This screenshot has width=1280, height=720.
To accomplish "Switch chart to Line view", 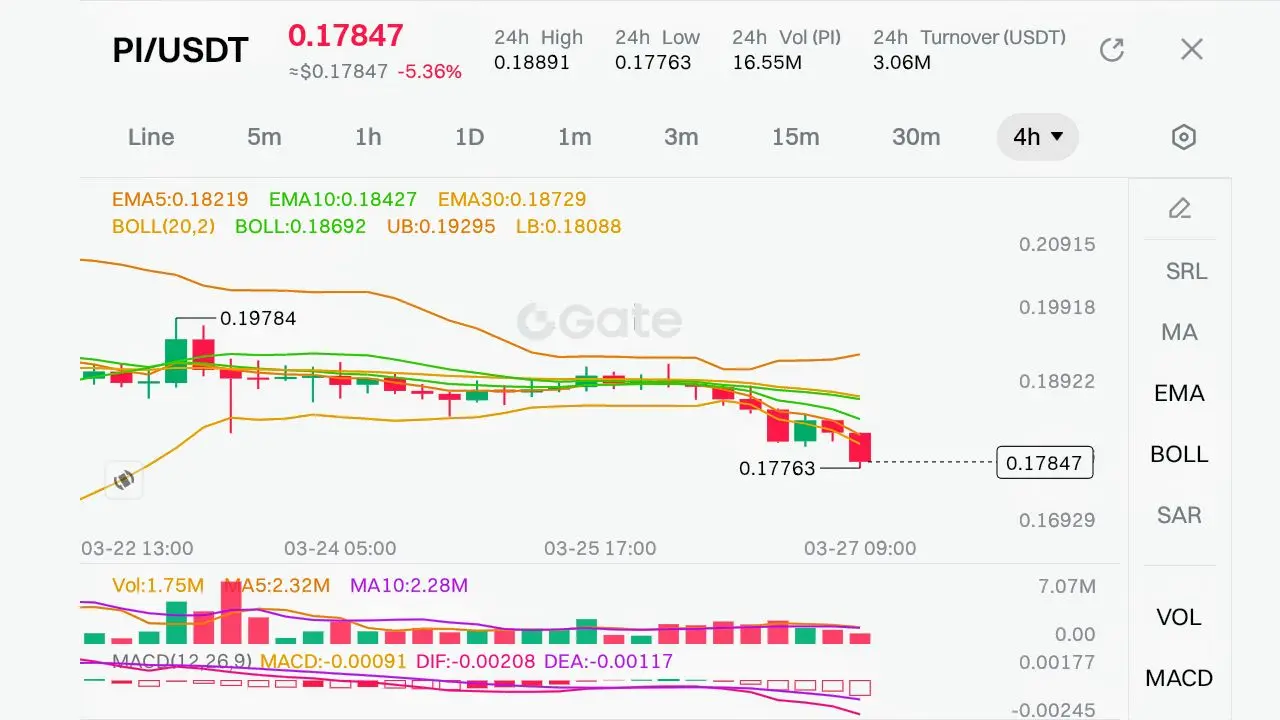I will 151,137.
